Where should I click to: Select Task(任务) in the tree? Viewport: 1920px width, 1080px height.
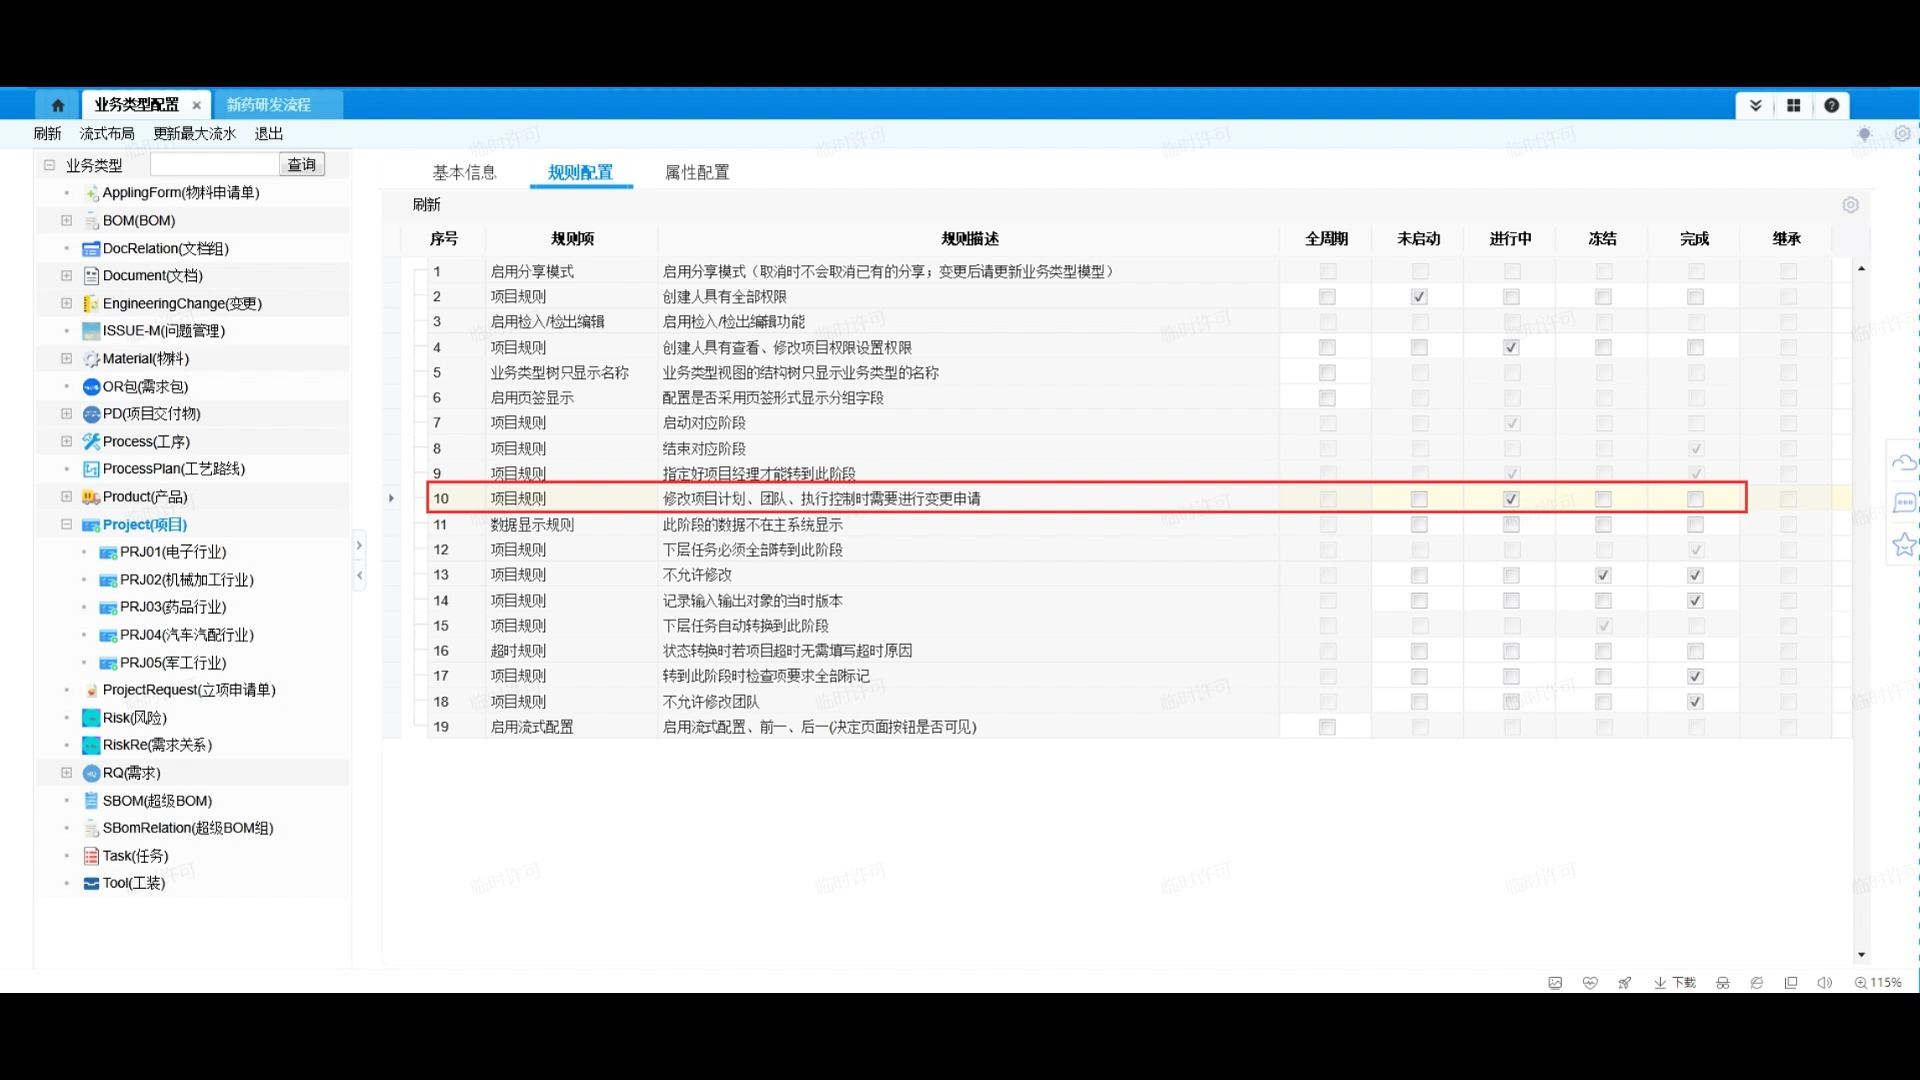point(136,856)
